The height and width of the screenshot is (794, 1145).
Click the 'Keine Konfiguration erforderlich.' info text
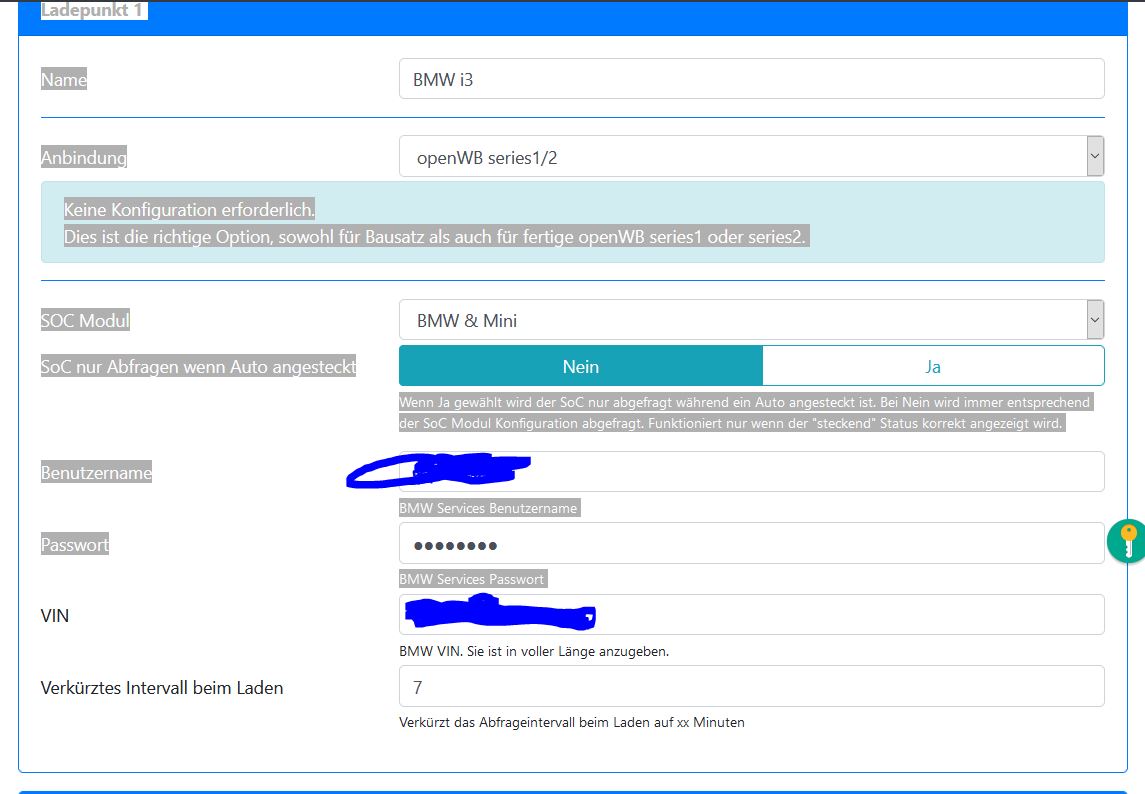click(189, 210)
